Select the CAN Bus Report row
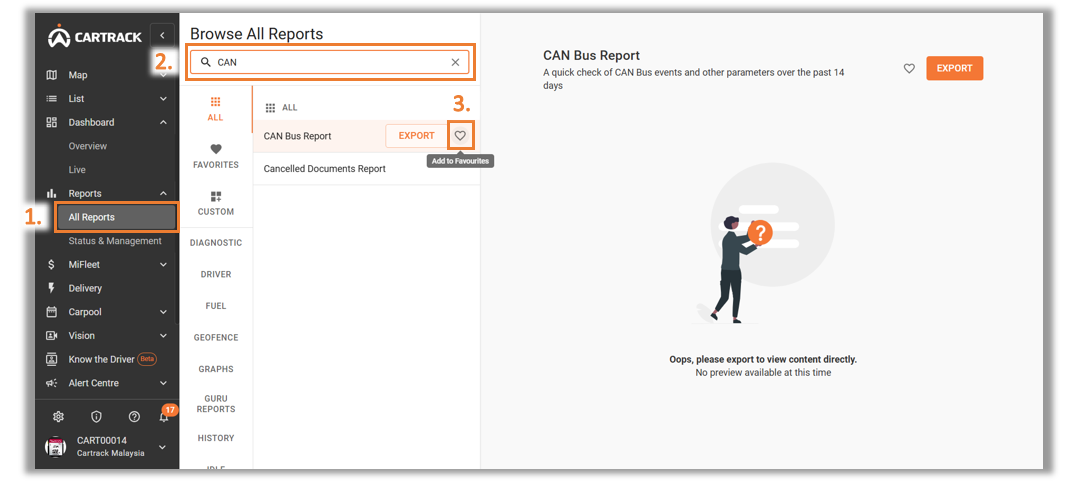 pyautogui.click(x=366, y=136)
